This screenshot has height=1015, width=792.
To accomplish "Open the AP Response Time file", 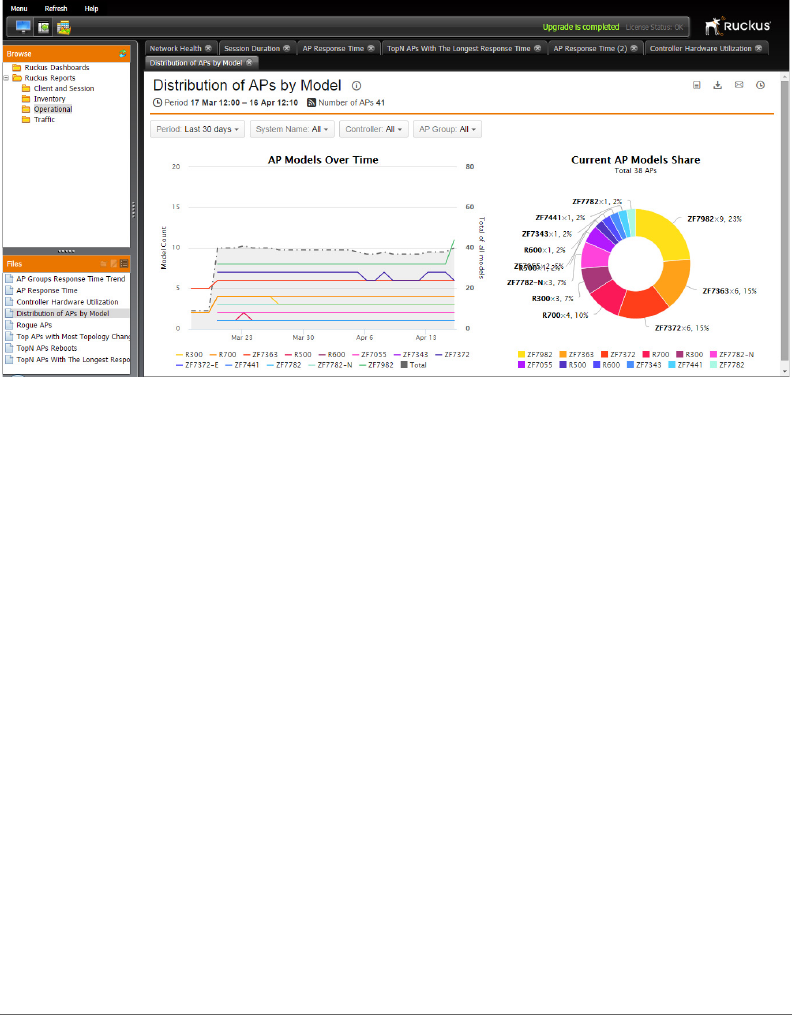I will coord(47,291).
